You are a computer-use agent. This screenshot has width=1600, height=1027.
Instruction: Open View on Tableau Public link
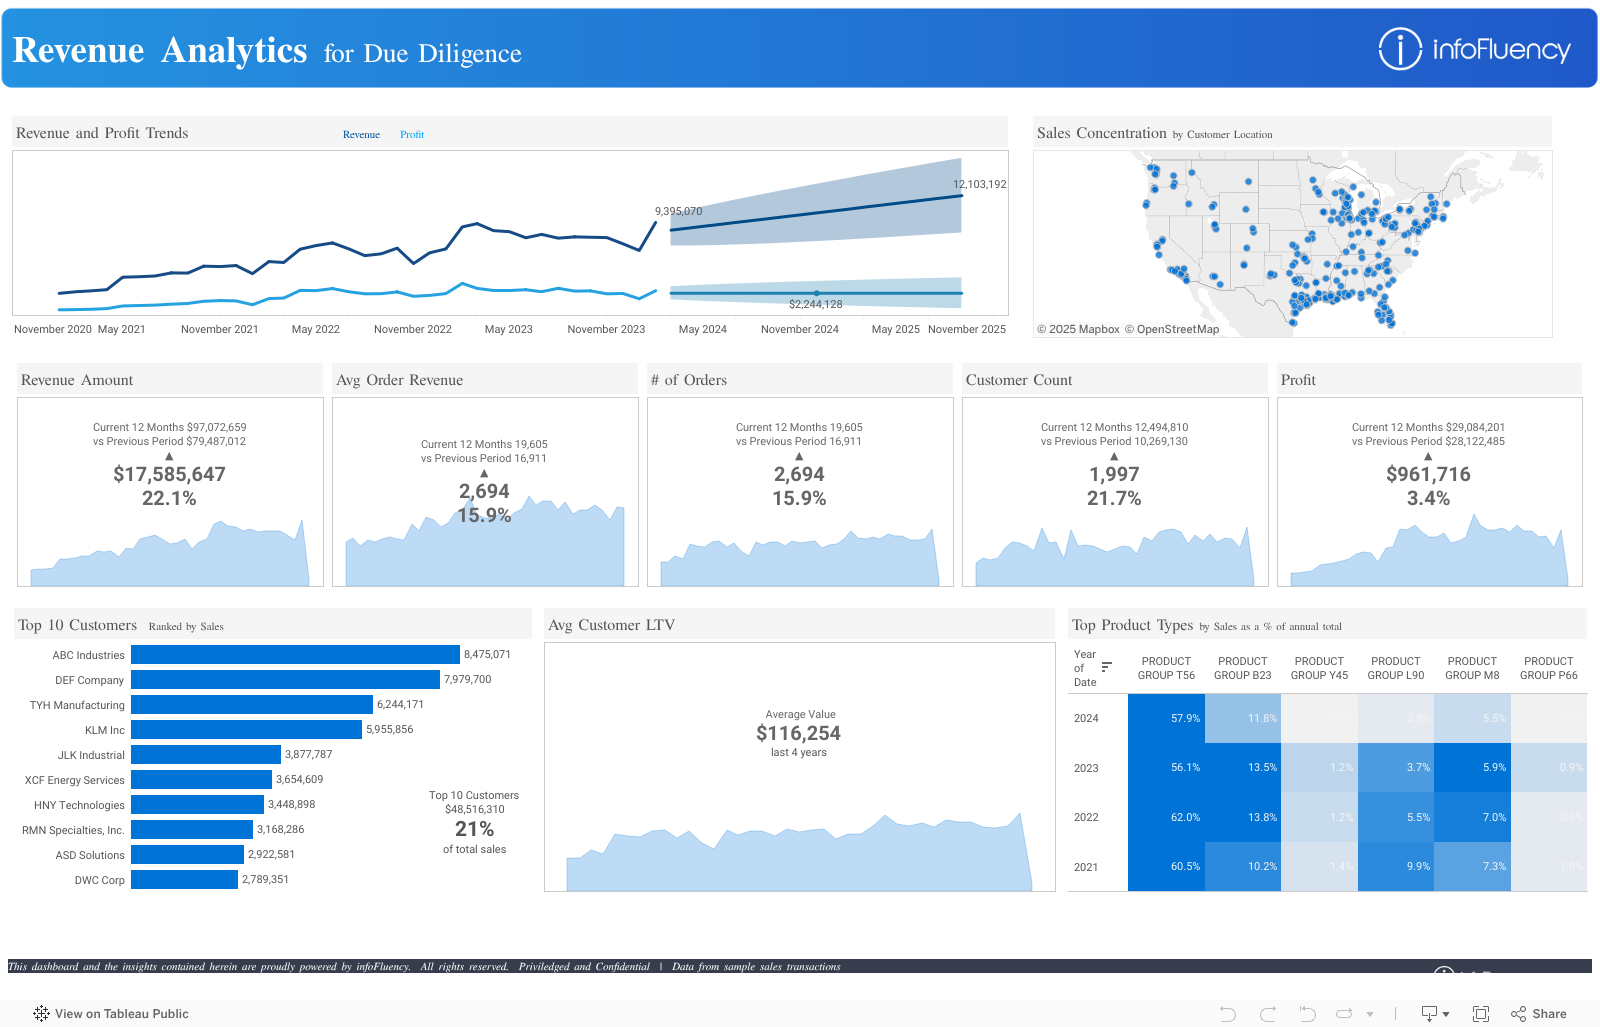pos(111,1014)
